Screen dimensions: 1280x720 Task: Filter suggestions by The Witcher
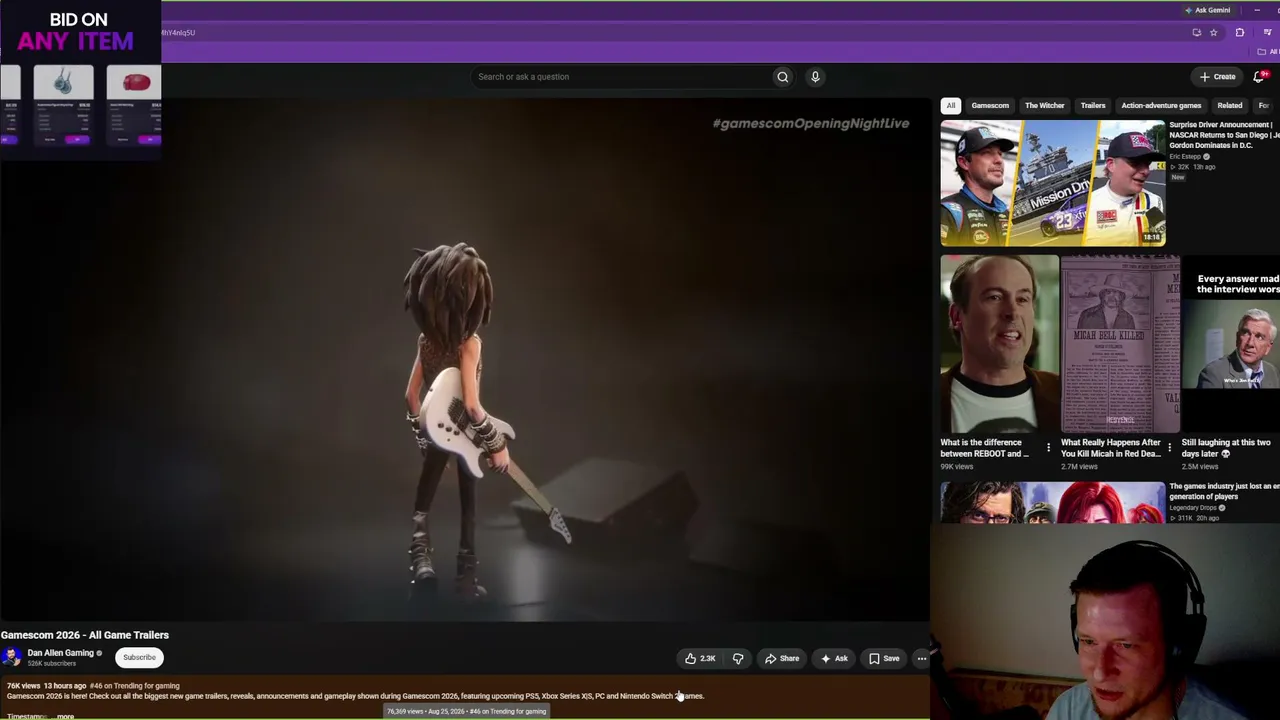[x=1045, y=106]
